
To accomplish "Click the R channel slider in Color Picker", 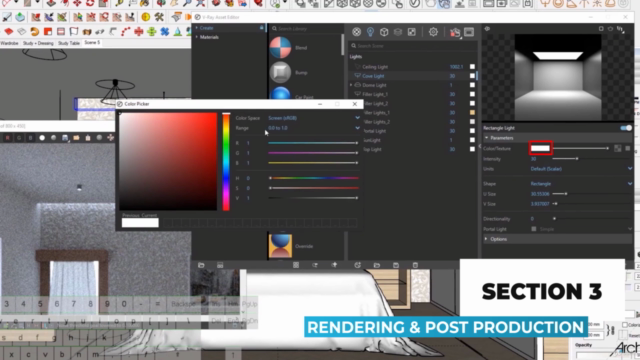I will (x=313, y=143).
